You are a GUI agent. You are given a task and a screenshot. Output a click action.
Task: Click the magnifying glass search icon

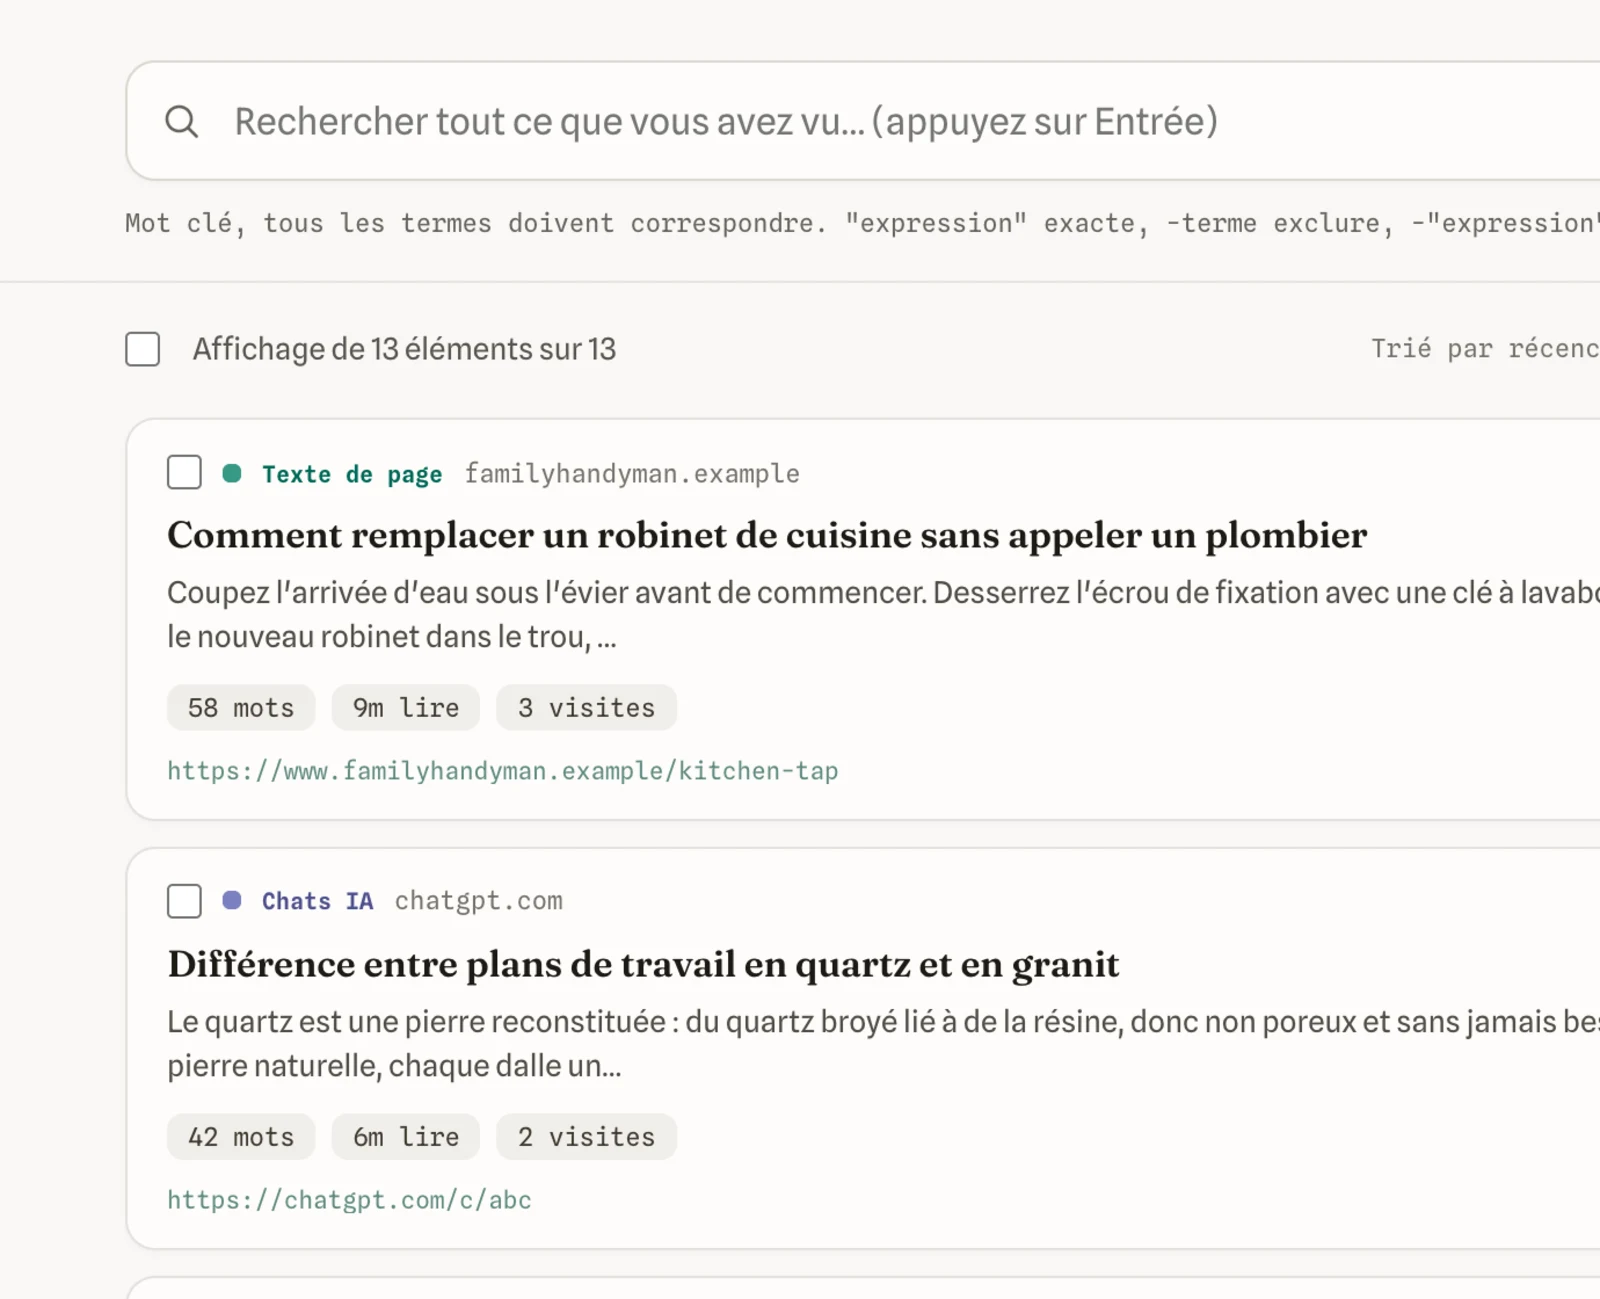tap(181, 122)
